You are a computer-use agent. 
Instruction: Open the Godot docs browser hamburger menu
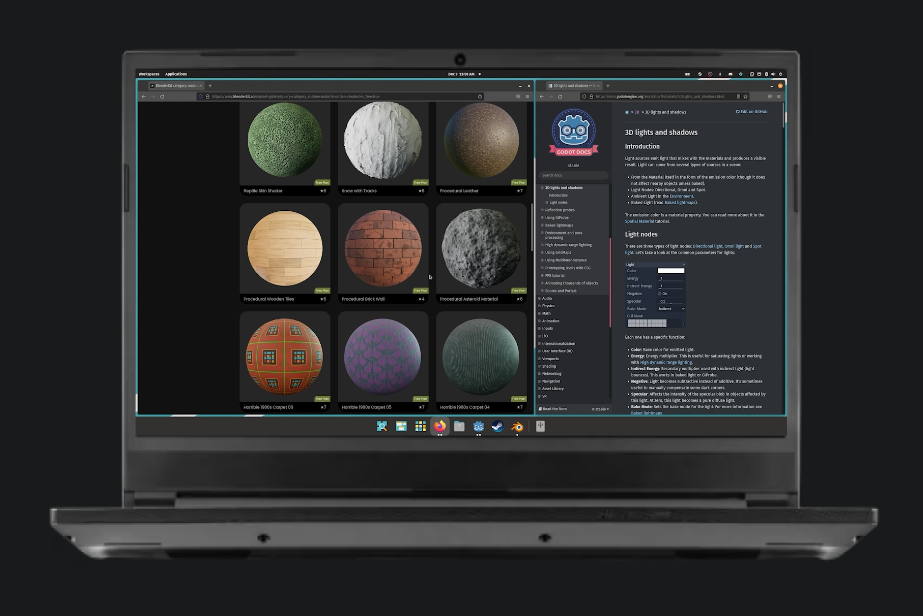(x=779, y=97)
